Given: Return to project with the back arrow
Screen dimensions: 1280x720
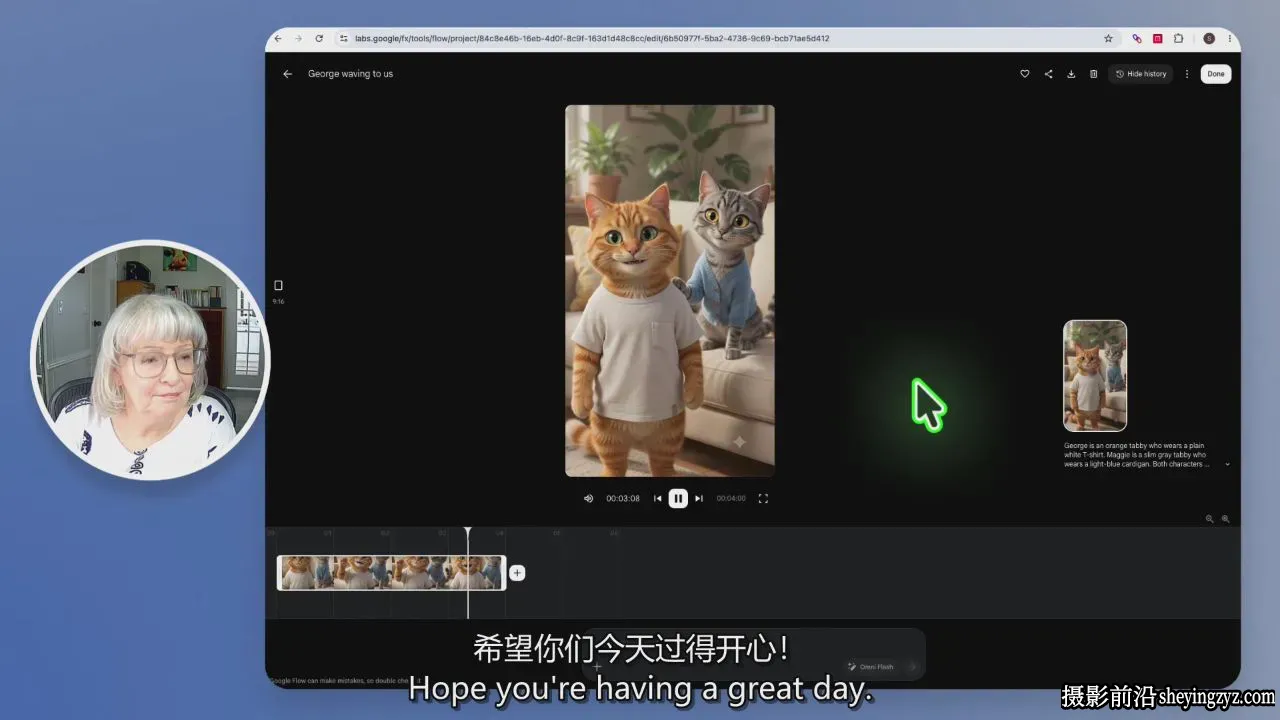Looking at the screenshot, I should point(287,74).
